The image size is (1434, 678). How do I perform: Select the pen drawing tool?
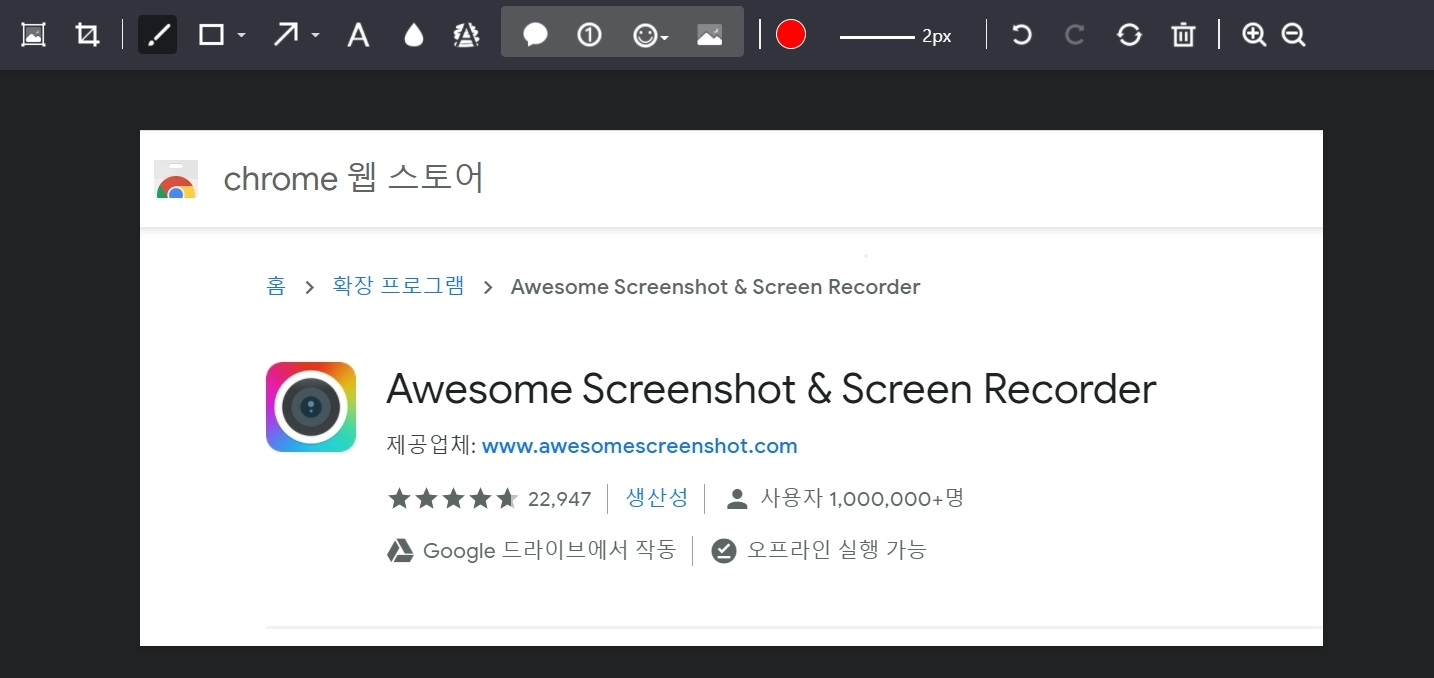coord(157,36)
